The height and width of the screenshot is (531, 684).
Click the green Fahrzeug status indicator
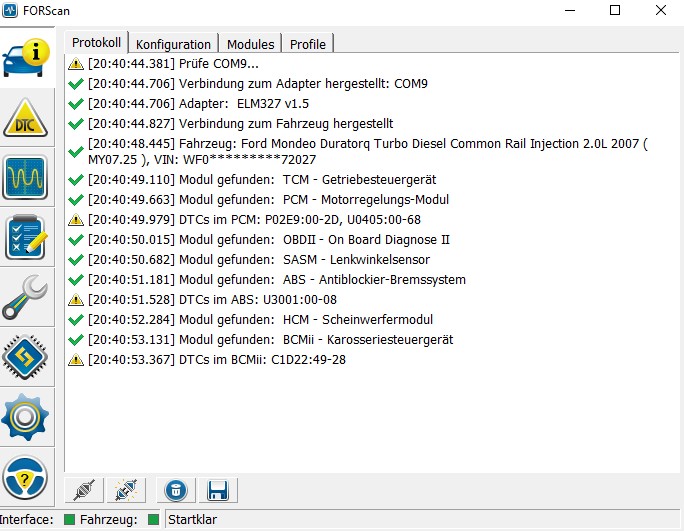pos(153,519)
